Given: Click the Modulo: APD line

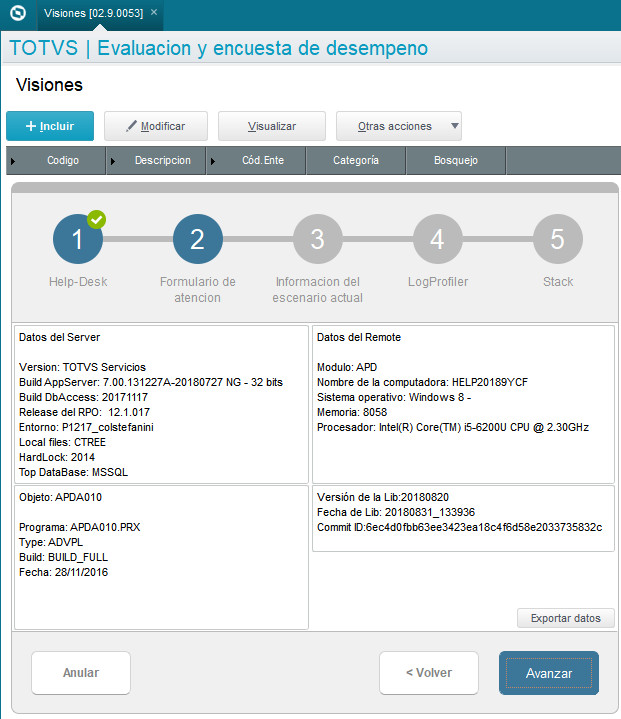Looking at the screenshot, I should click(347, 367).
